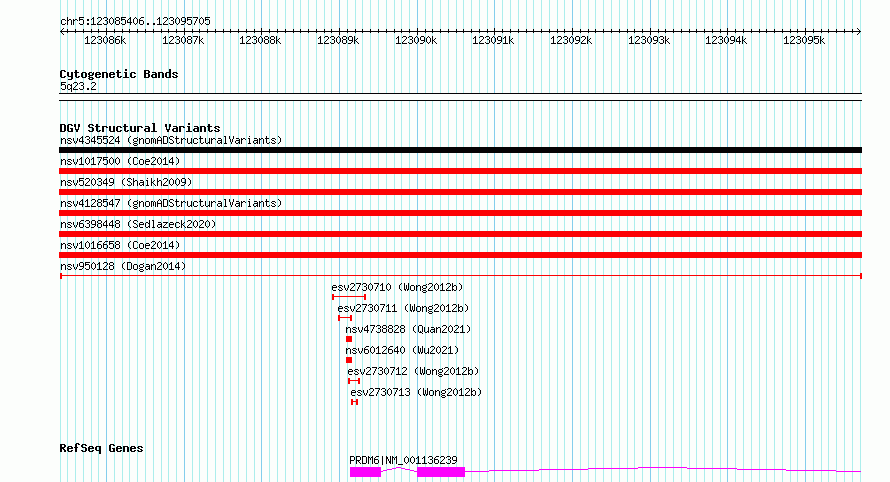This screenshot has width=890, height=482.
Task: Open variant nsv1017500 (Coe2014) label
Action: pos(120,161)
